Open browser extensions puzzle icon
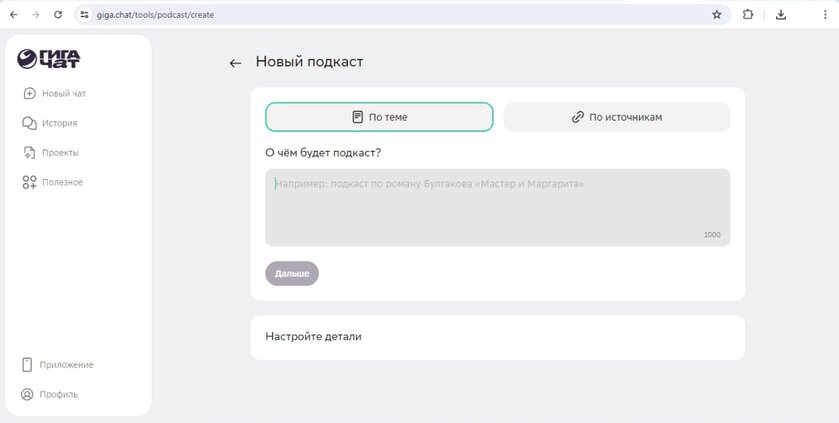The height and width of the screenshot is (423, 839). (x=748, y=15)
